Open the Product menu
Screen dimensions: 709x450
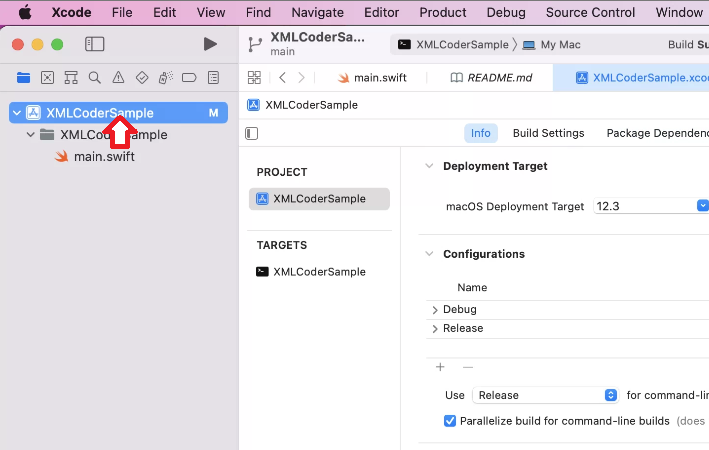point(443,12)
